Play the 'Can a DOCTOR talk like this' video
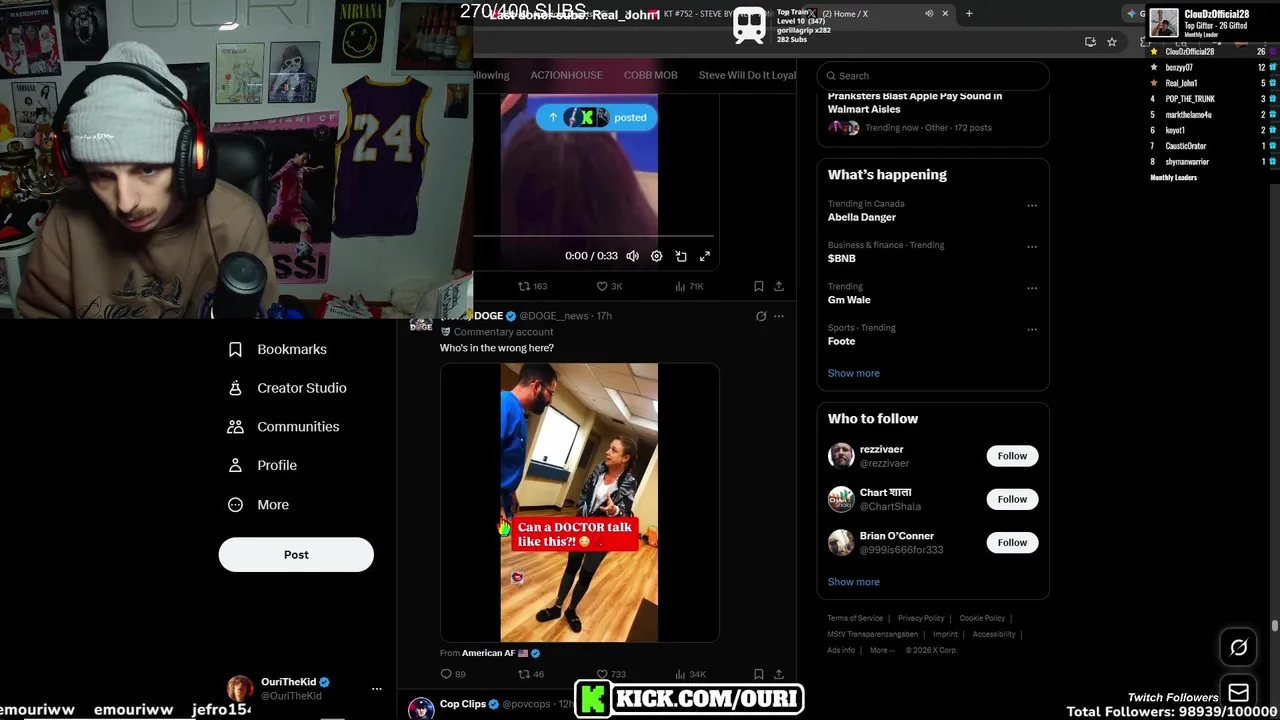 click(x=579, y=502)
